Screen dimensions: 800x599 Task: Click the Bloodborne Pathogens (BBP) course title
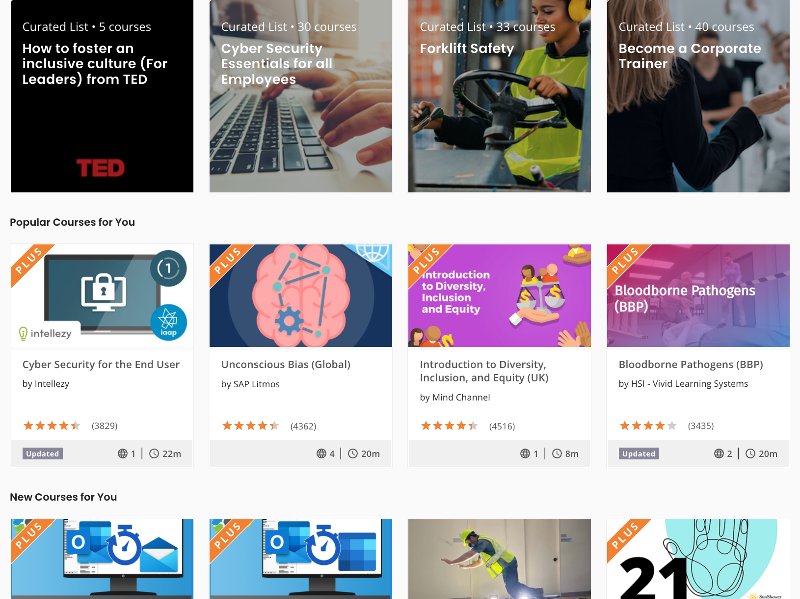point(690,364)
